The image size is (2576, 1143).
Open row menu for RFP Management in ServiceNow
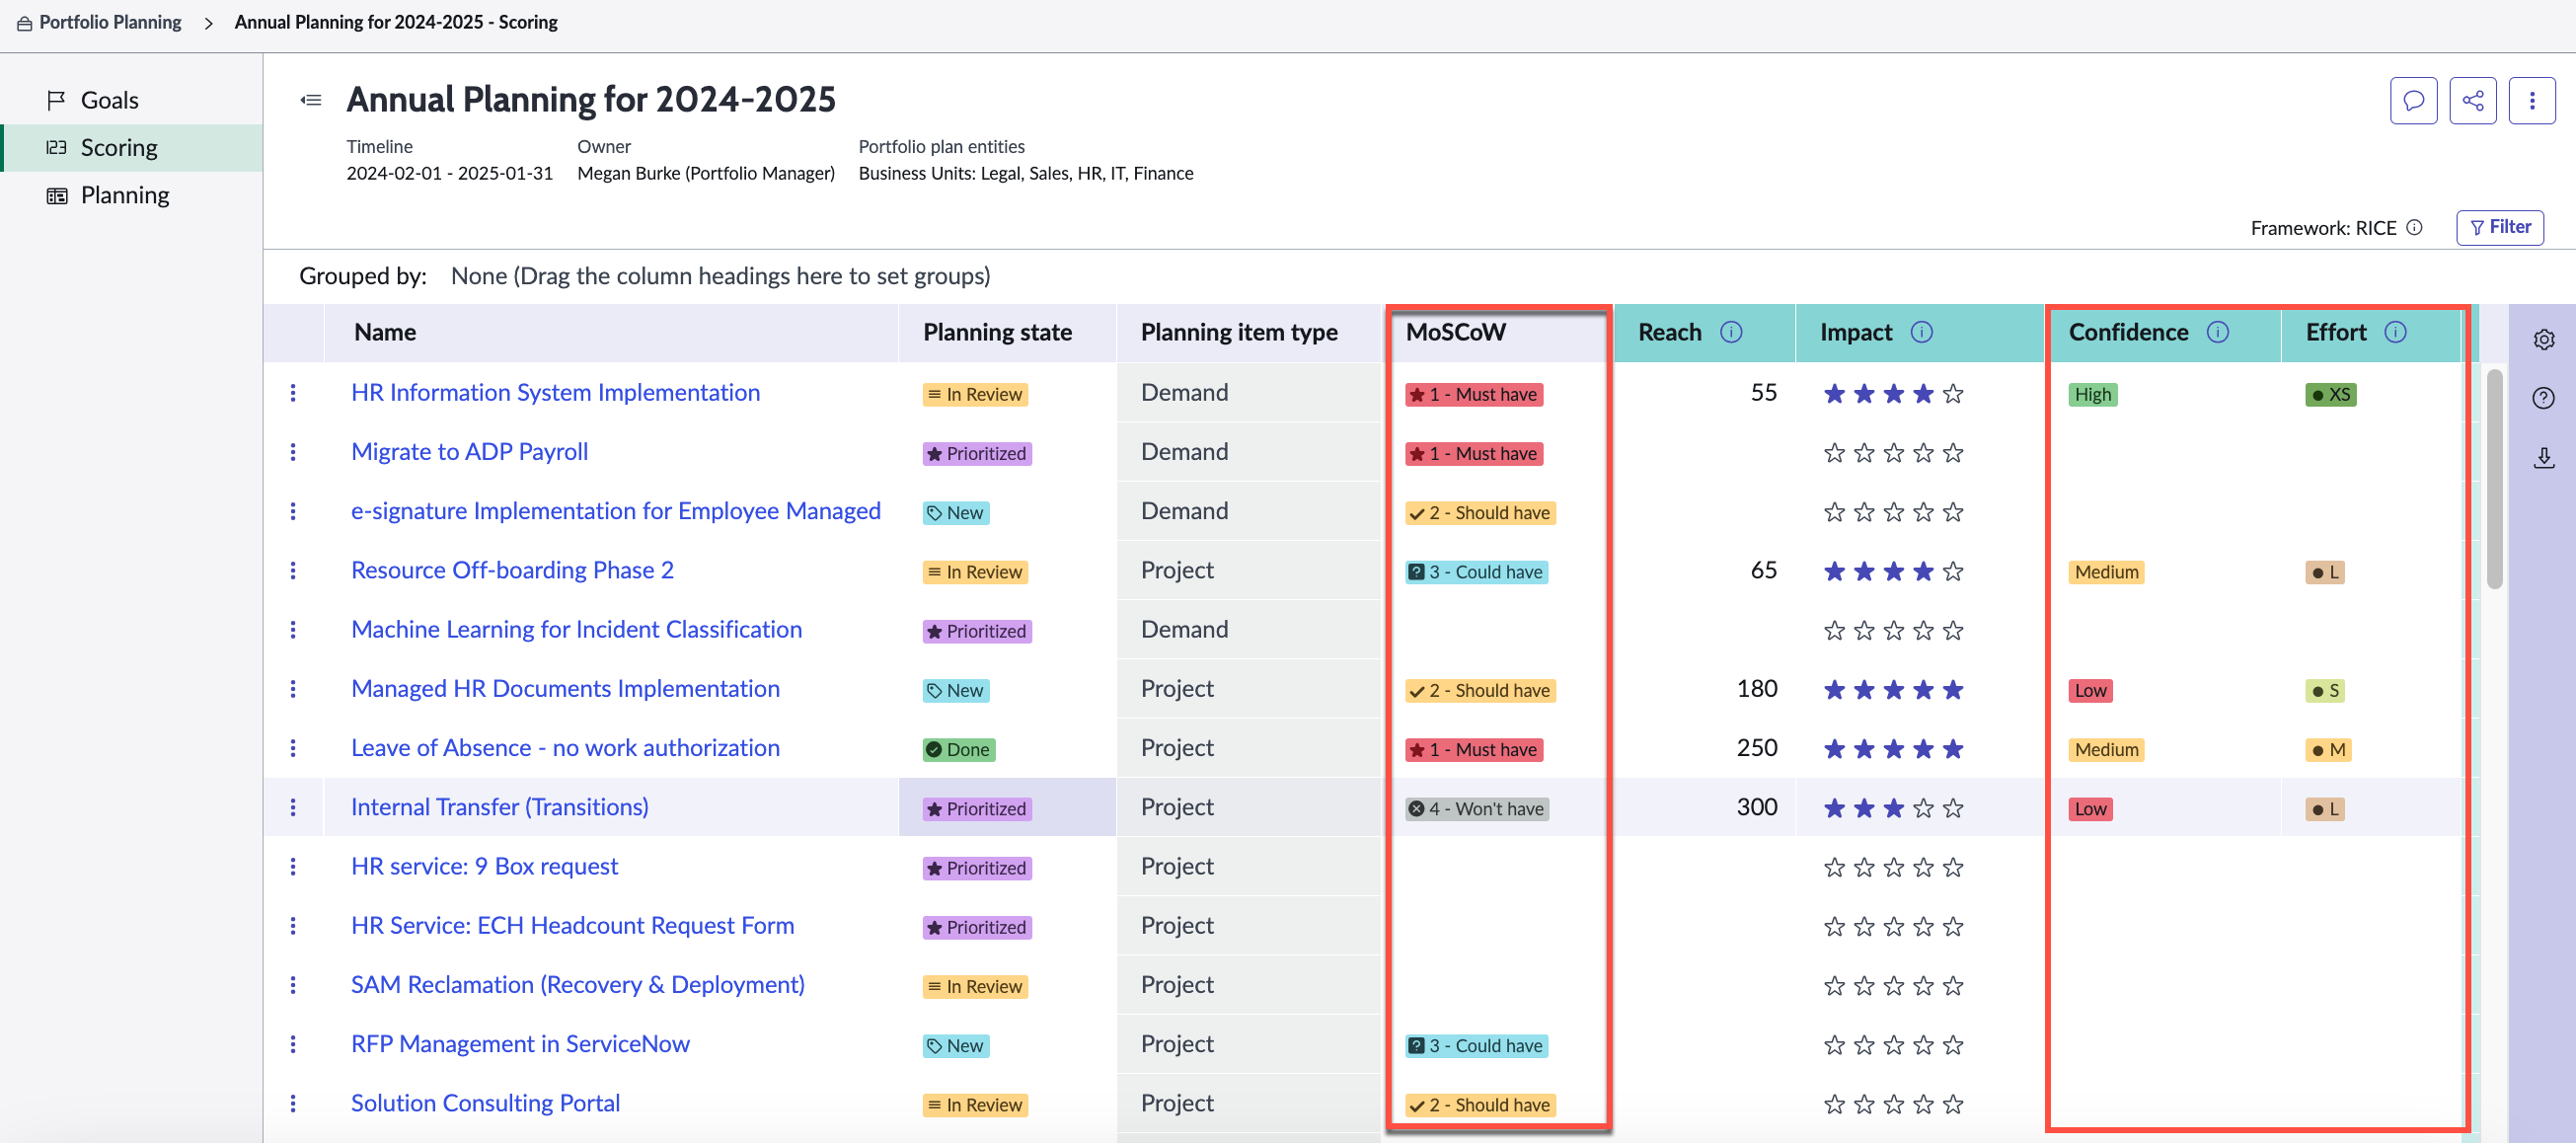click(x=293, y=1044)
